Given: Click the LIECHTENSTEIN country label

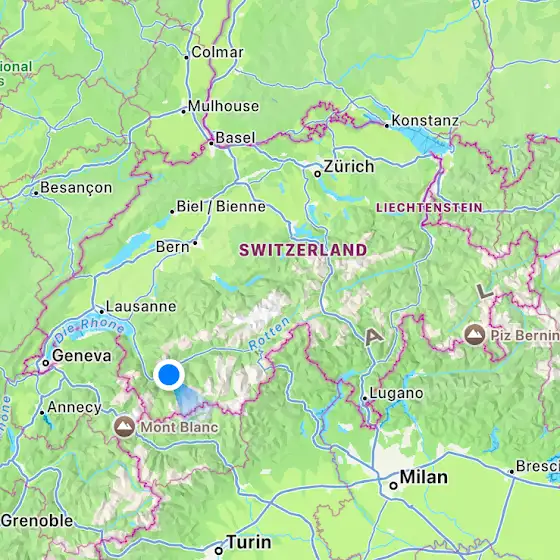Looking at the screenshot, I should pos(429,208).
